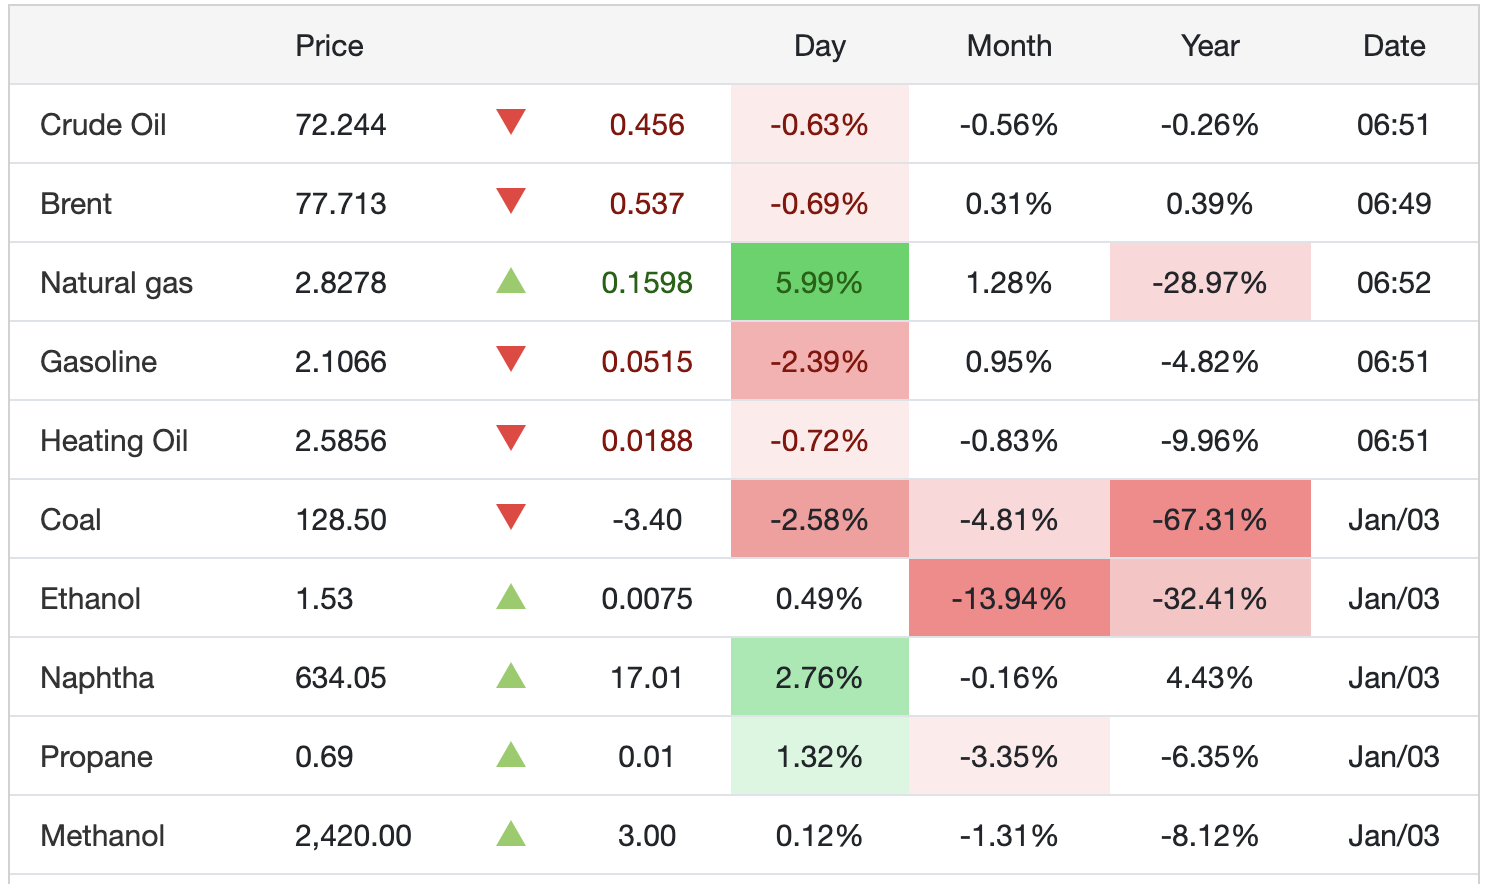Click the -2.39% Day cell
1488x884 pixels.
coord(820,362)
